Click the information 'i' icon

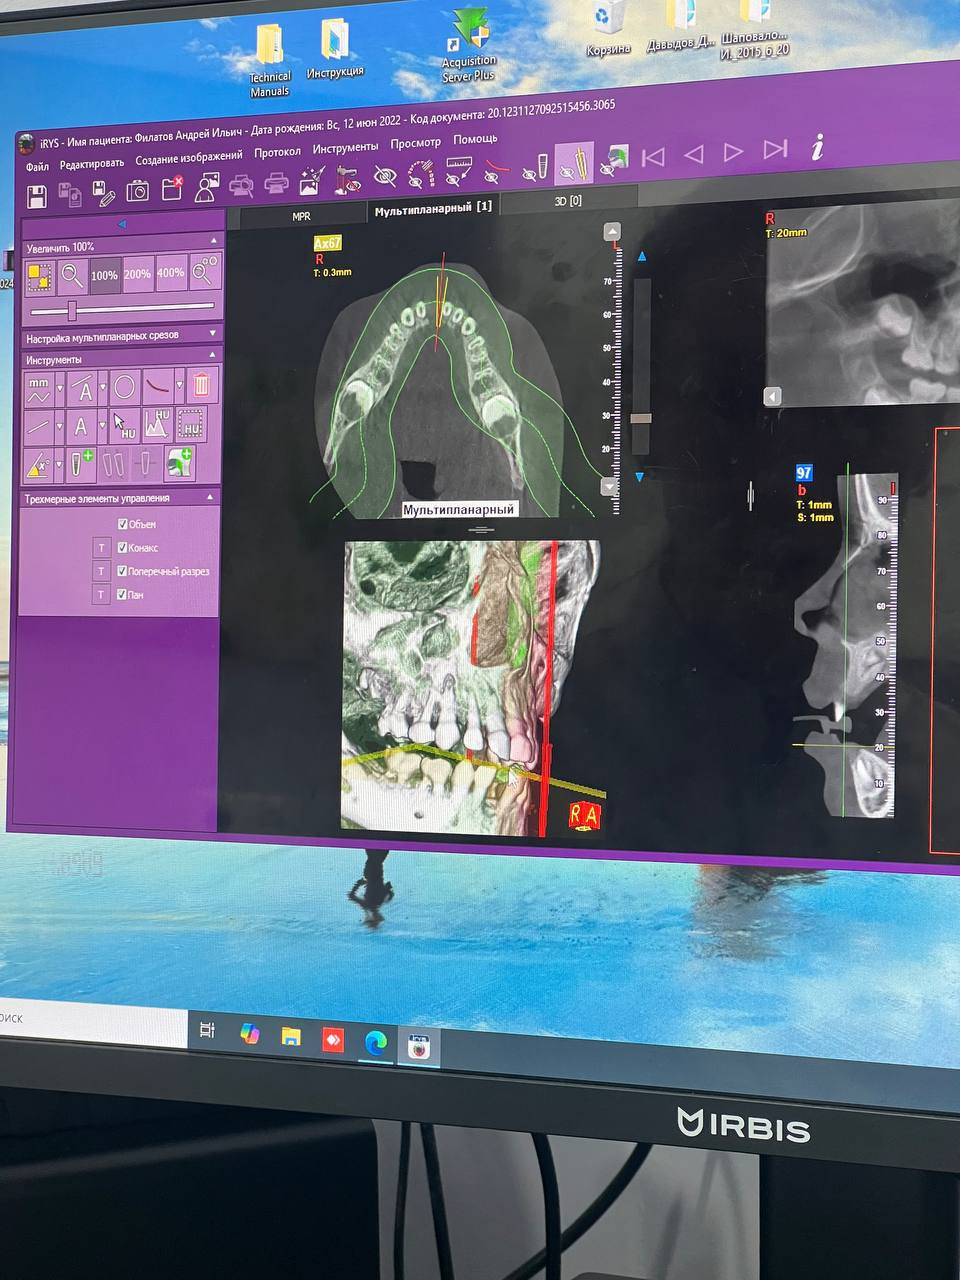pyautogui.click(x=818, y=149)
